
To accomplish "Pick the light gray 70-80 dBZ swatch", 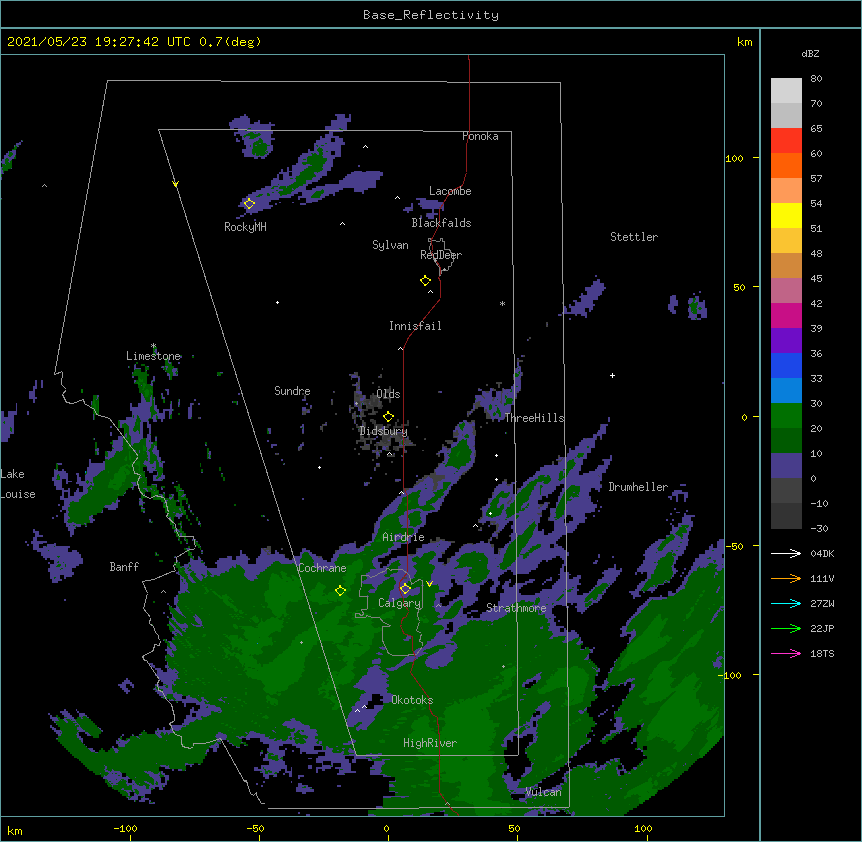I will pos(786,91).
